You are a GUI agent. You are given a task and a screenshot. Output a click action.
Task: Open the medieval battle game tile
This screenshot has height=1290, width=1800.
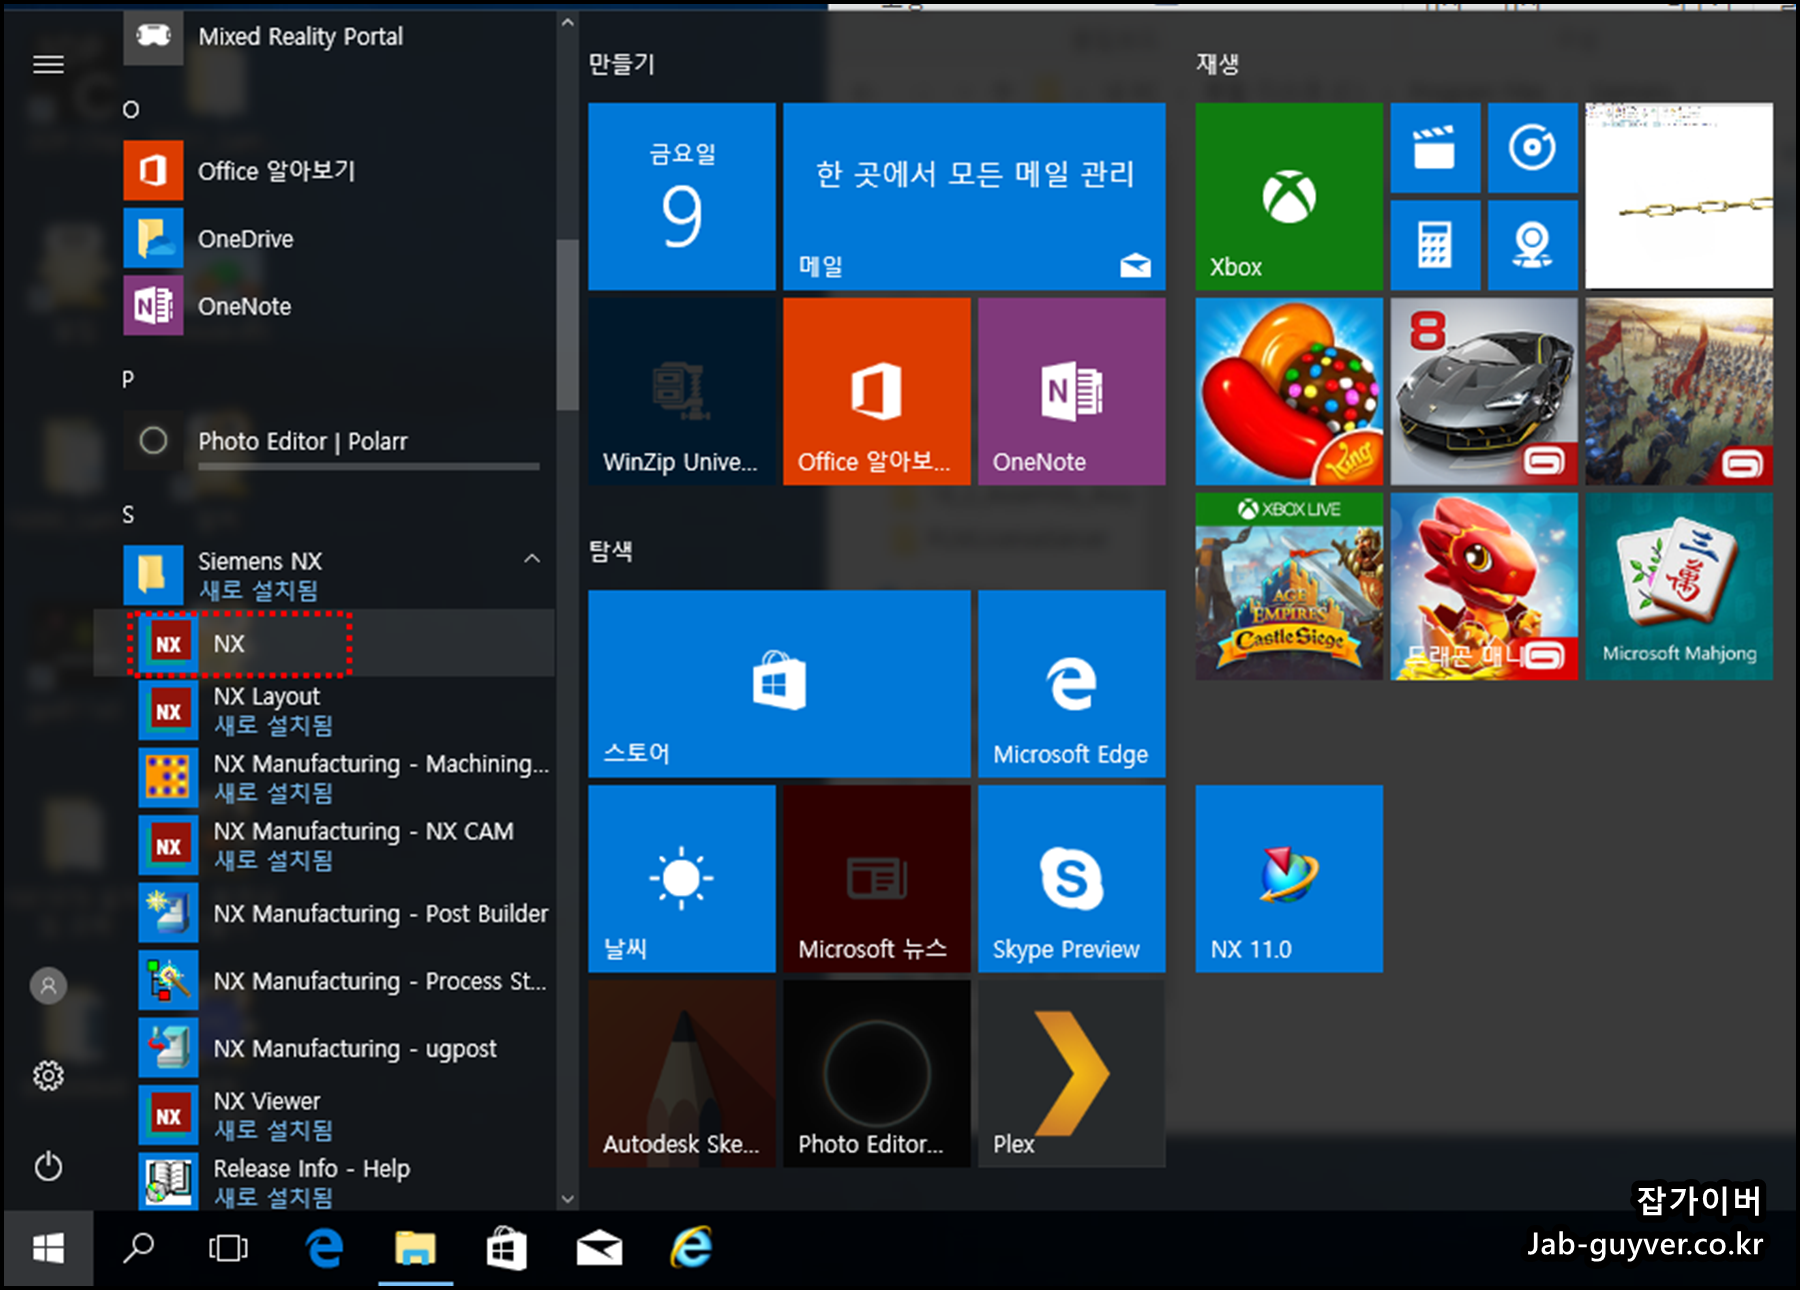point(1679,392)
